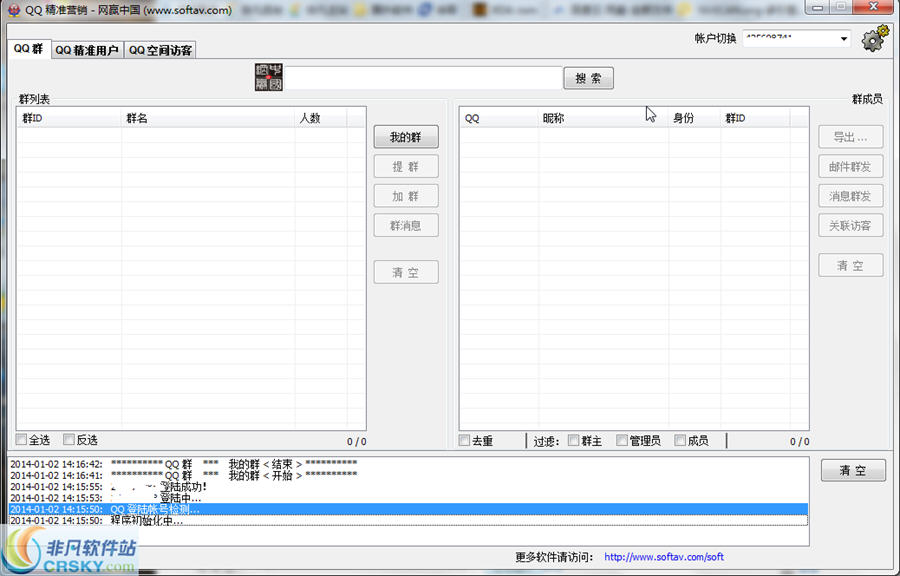
Task: Click the 群消息 button
Action: pyautogui.click(x=406, y=225)
